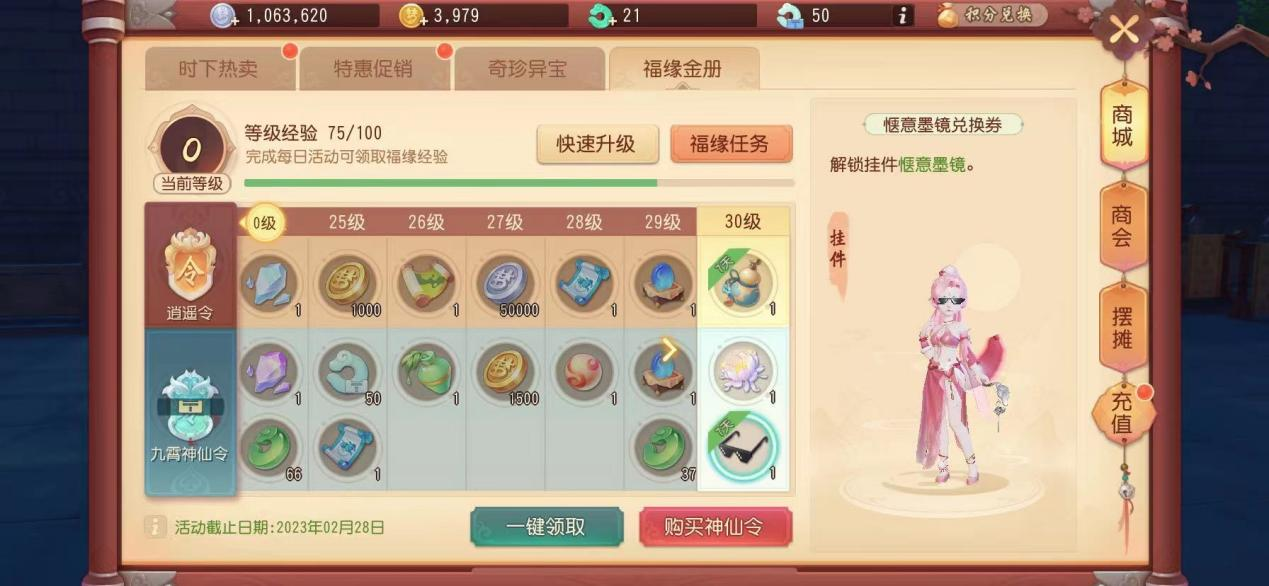Tap the info icon beside activity deadline
Viewport: 1269px width, 586px height.
pyautogui.click(x=155, y=527)
